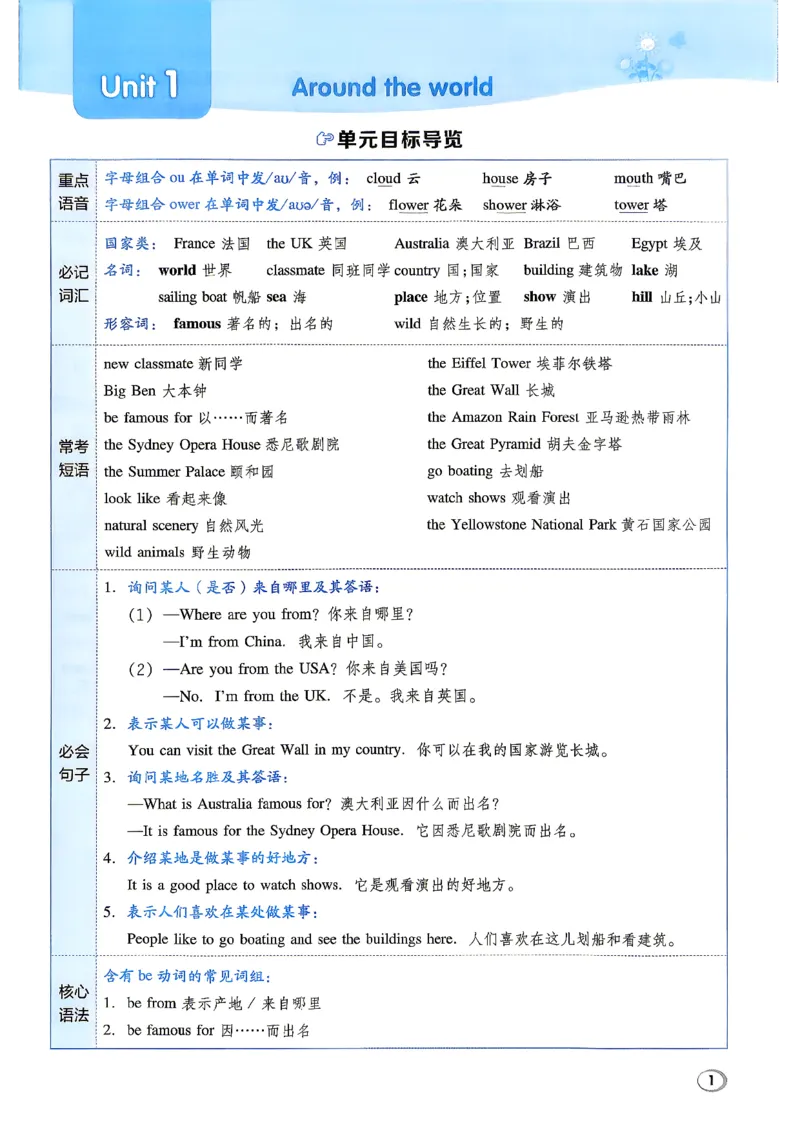This screenshot has height=1130, width=800.
Task: Click the phrase 'Big Ben 大本钟'
Action: coord(155,391)
